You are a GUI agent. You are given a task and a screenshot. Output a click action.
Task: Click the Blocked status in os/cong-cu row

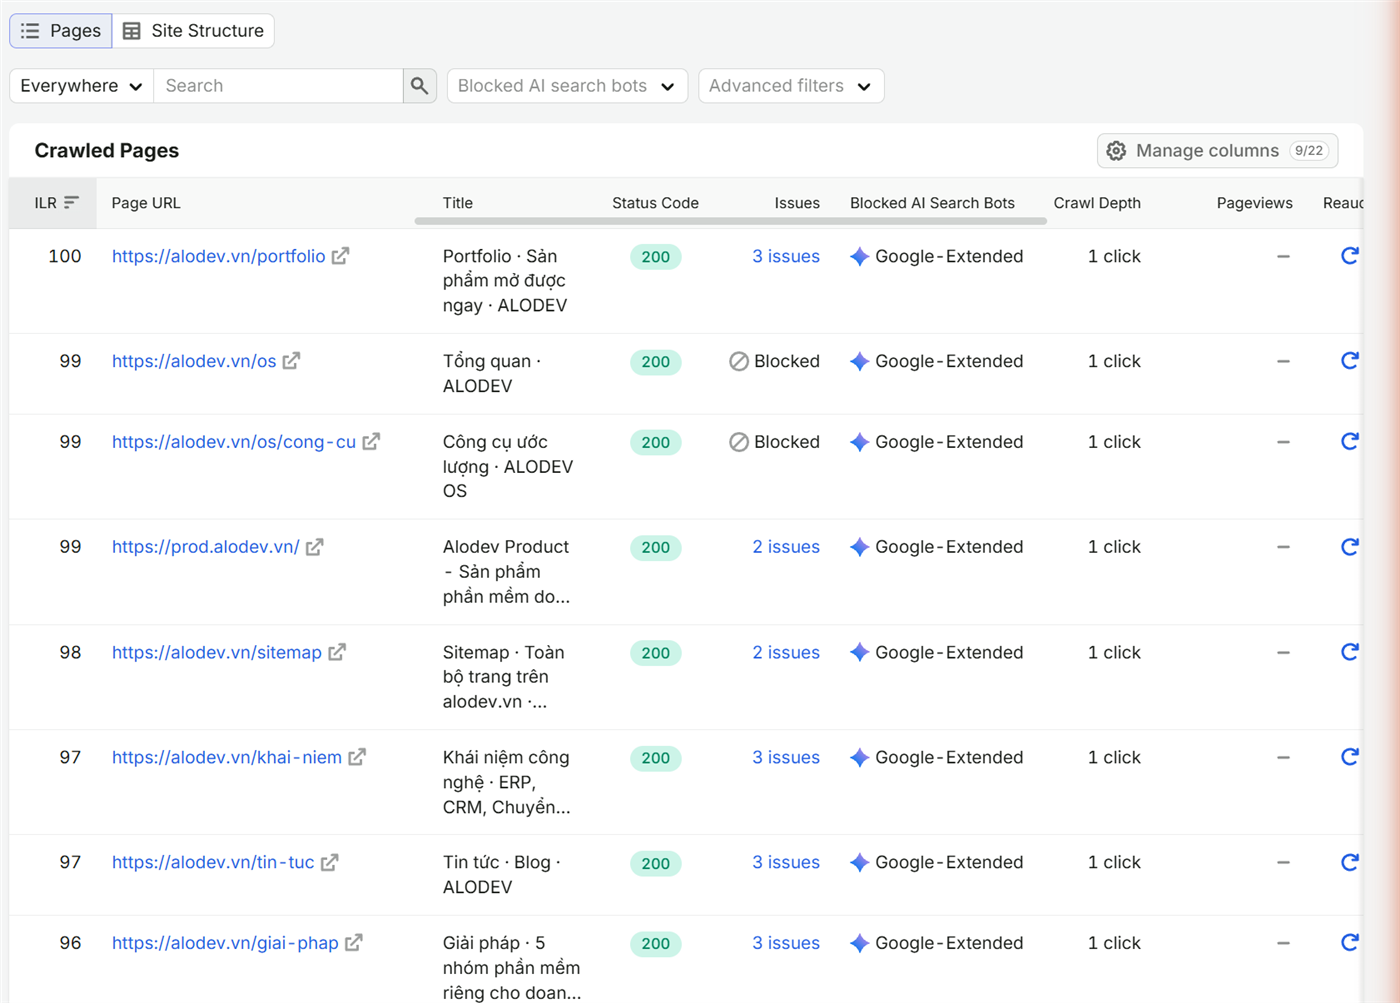coord(774,442)
